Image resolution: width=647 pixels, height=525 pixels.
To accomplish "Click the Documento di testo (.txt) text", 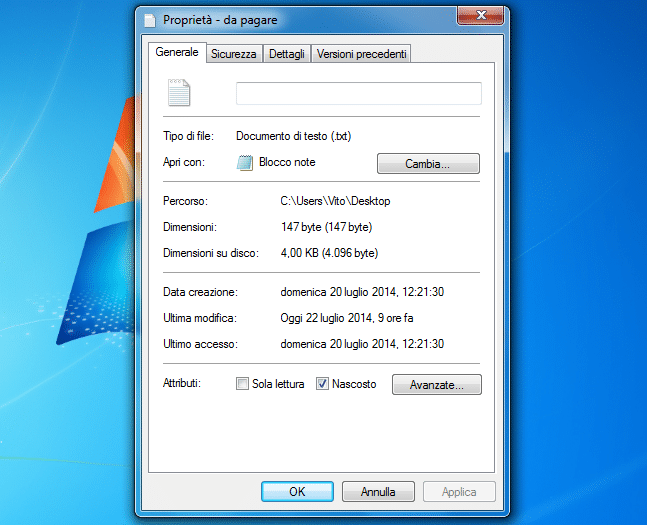I will (x=293, y=136).
